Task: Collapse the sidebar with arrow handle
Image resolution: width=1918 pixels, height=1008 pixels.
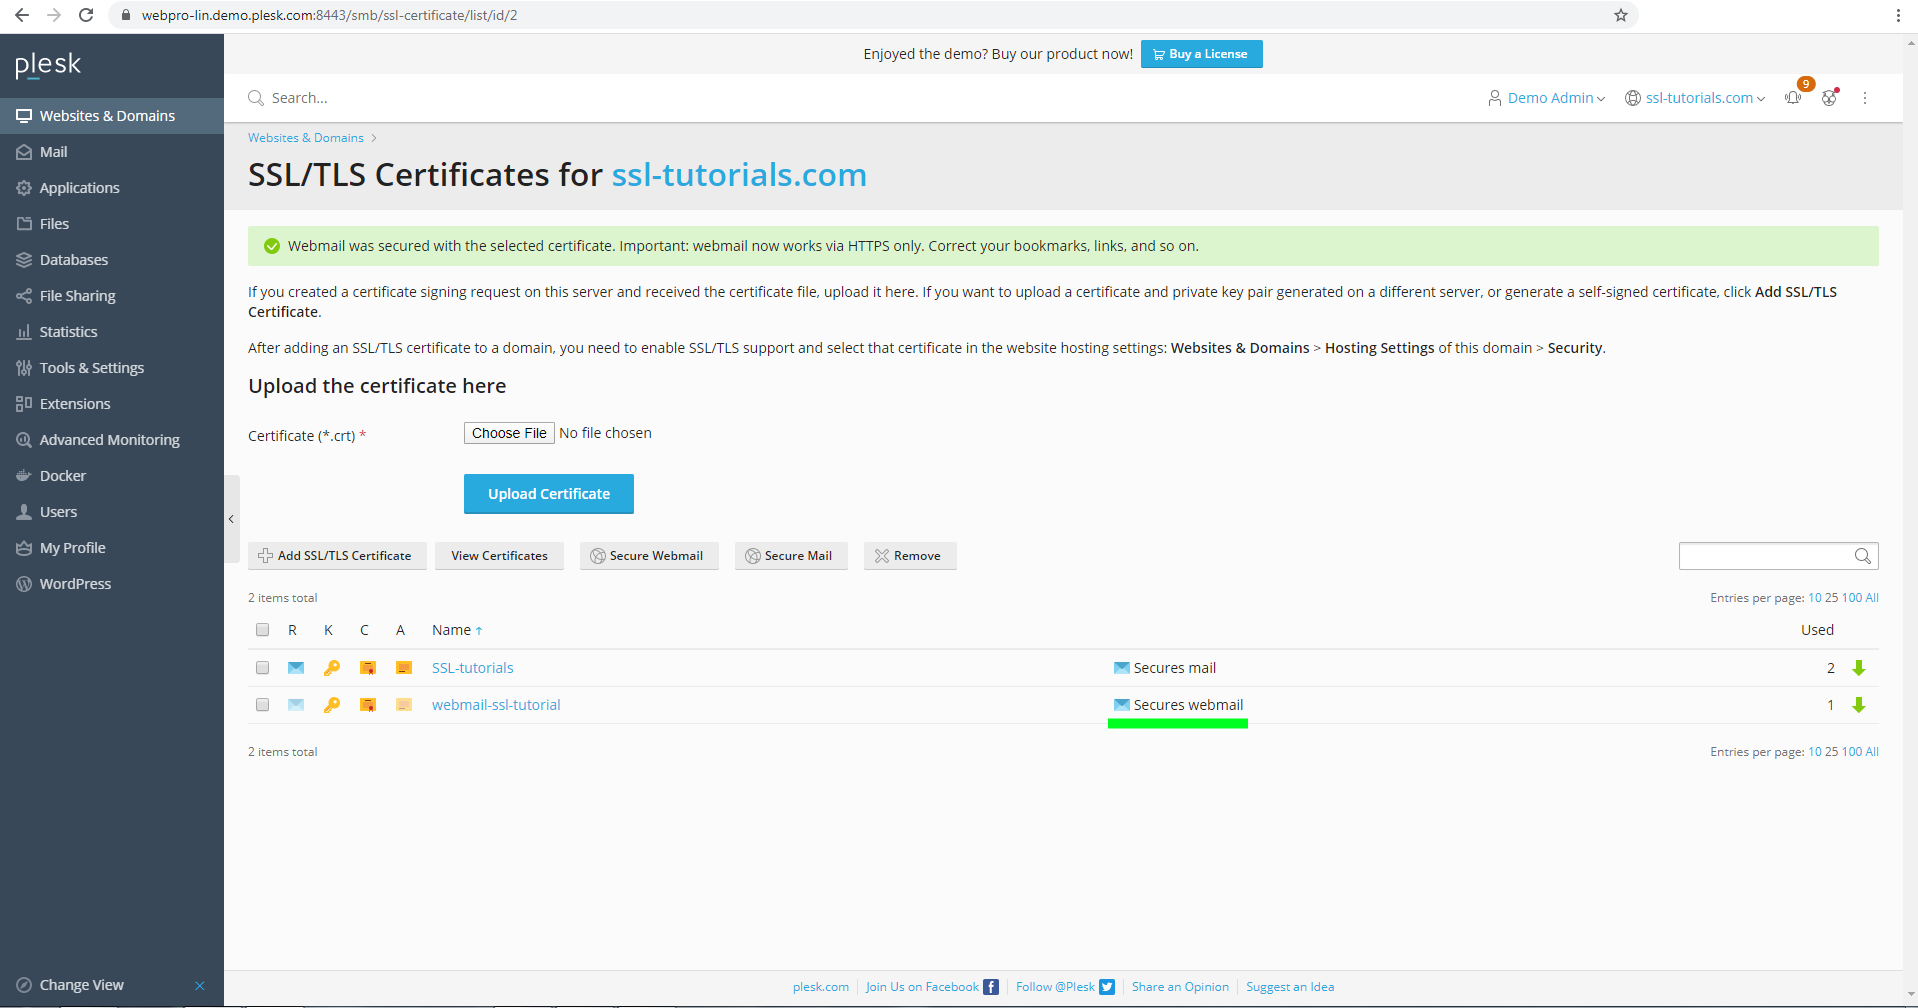Action: tap(231, 519)
